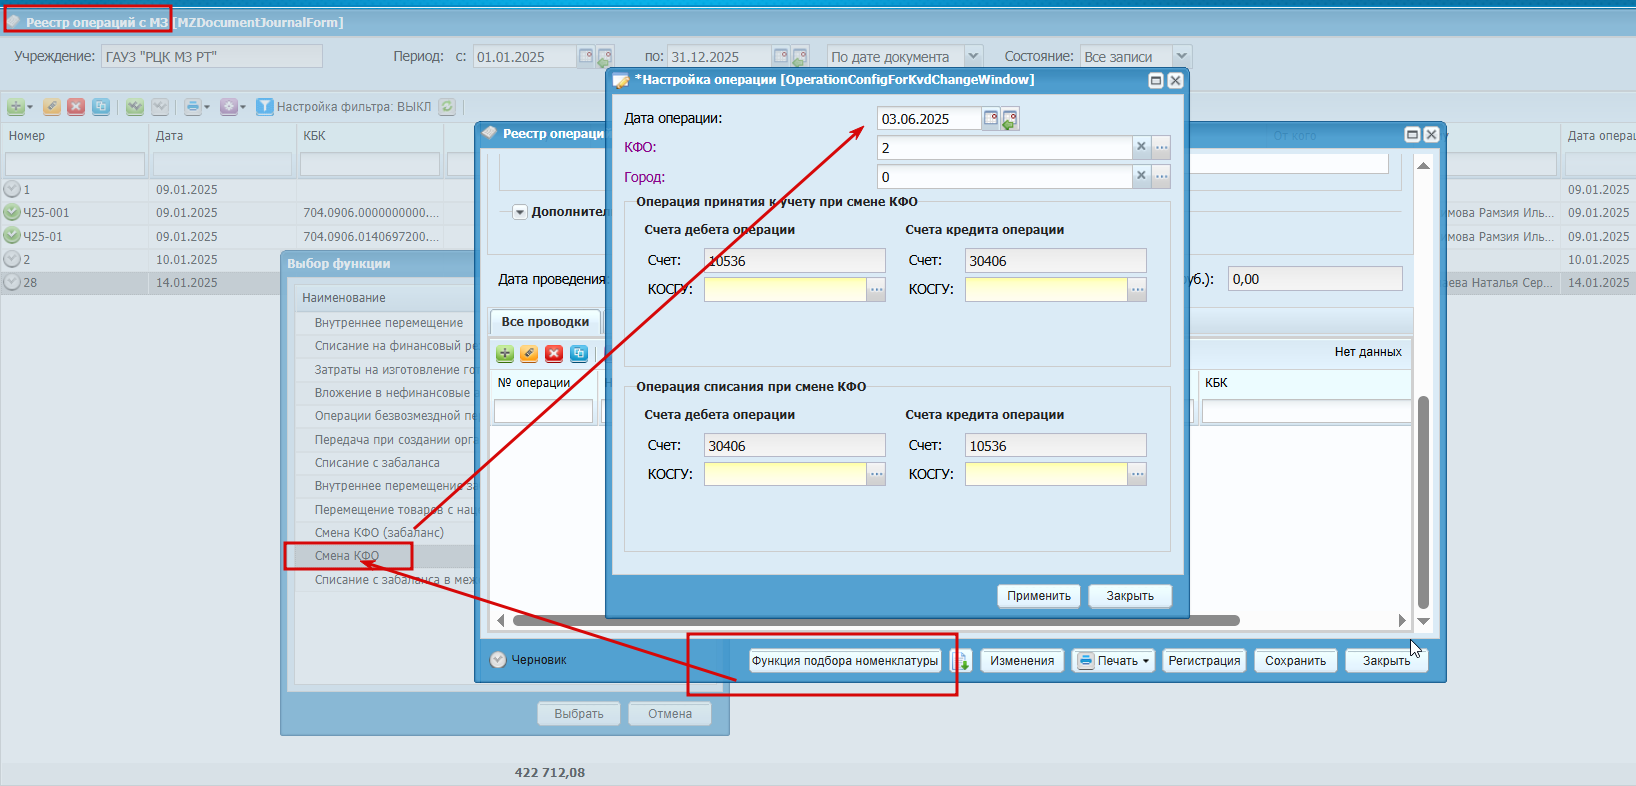This screenshot has height=786, width=1636.
Task: Copy posting via Все проводки blue icon
Action: (579, 354)
